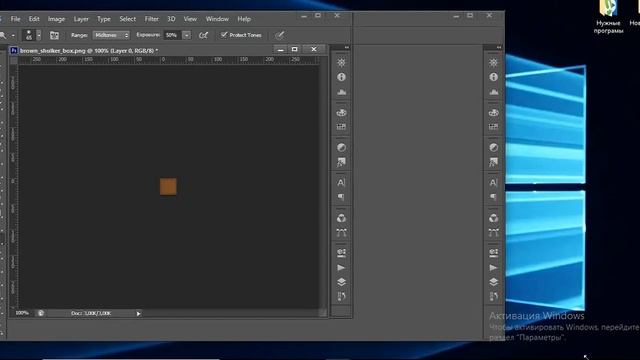Open the Нужные программы desktop folder icon

coord(608,17)
